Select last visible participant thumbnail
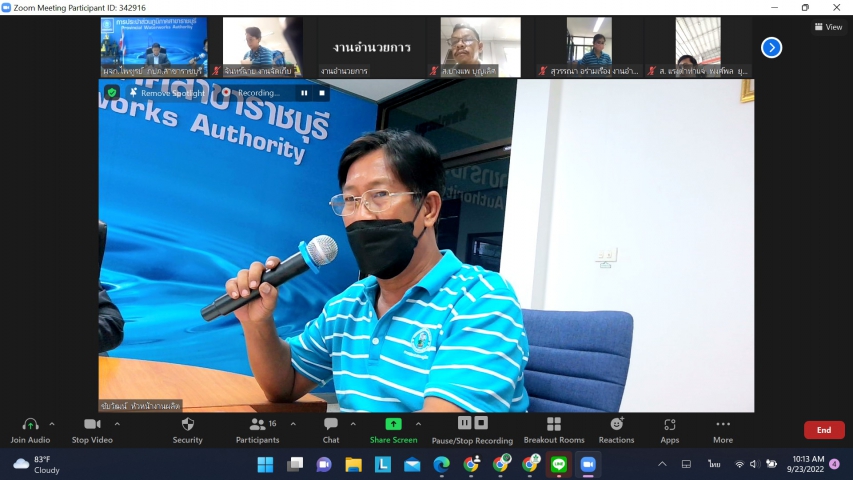The width and height of the screenshot is (853, 480). pos(699,47)
